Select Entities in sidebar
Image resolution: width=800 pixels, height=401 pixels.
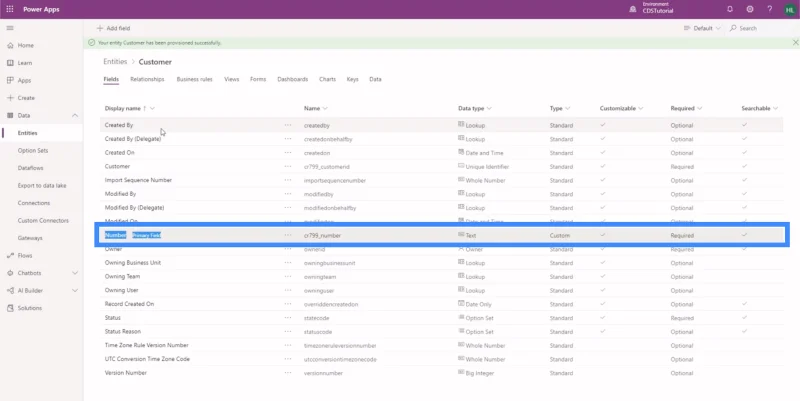click(x=28, y=133)
